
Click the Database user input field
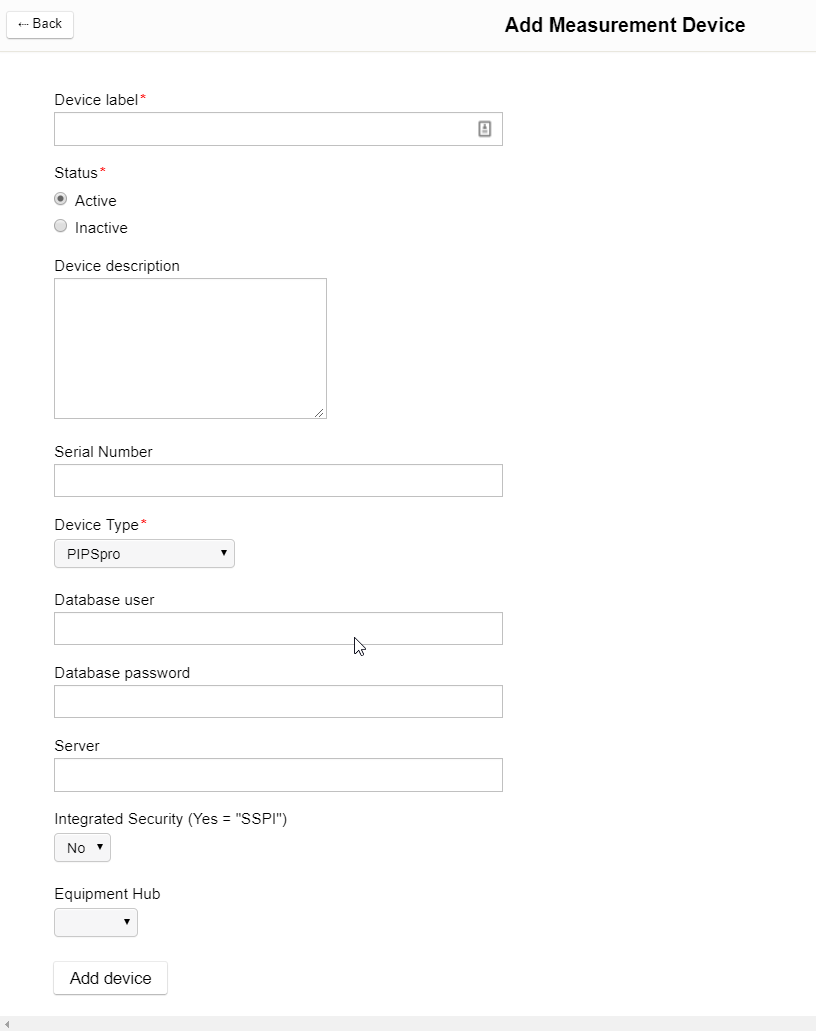(278, 628)
